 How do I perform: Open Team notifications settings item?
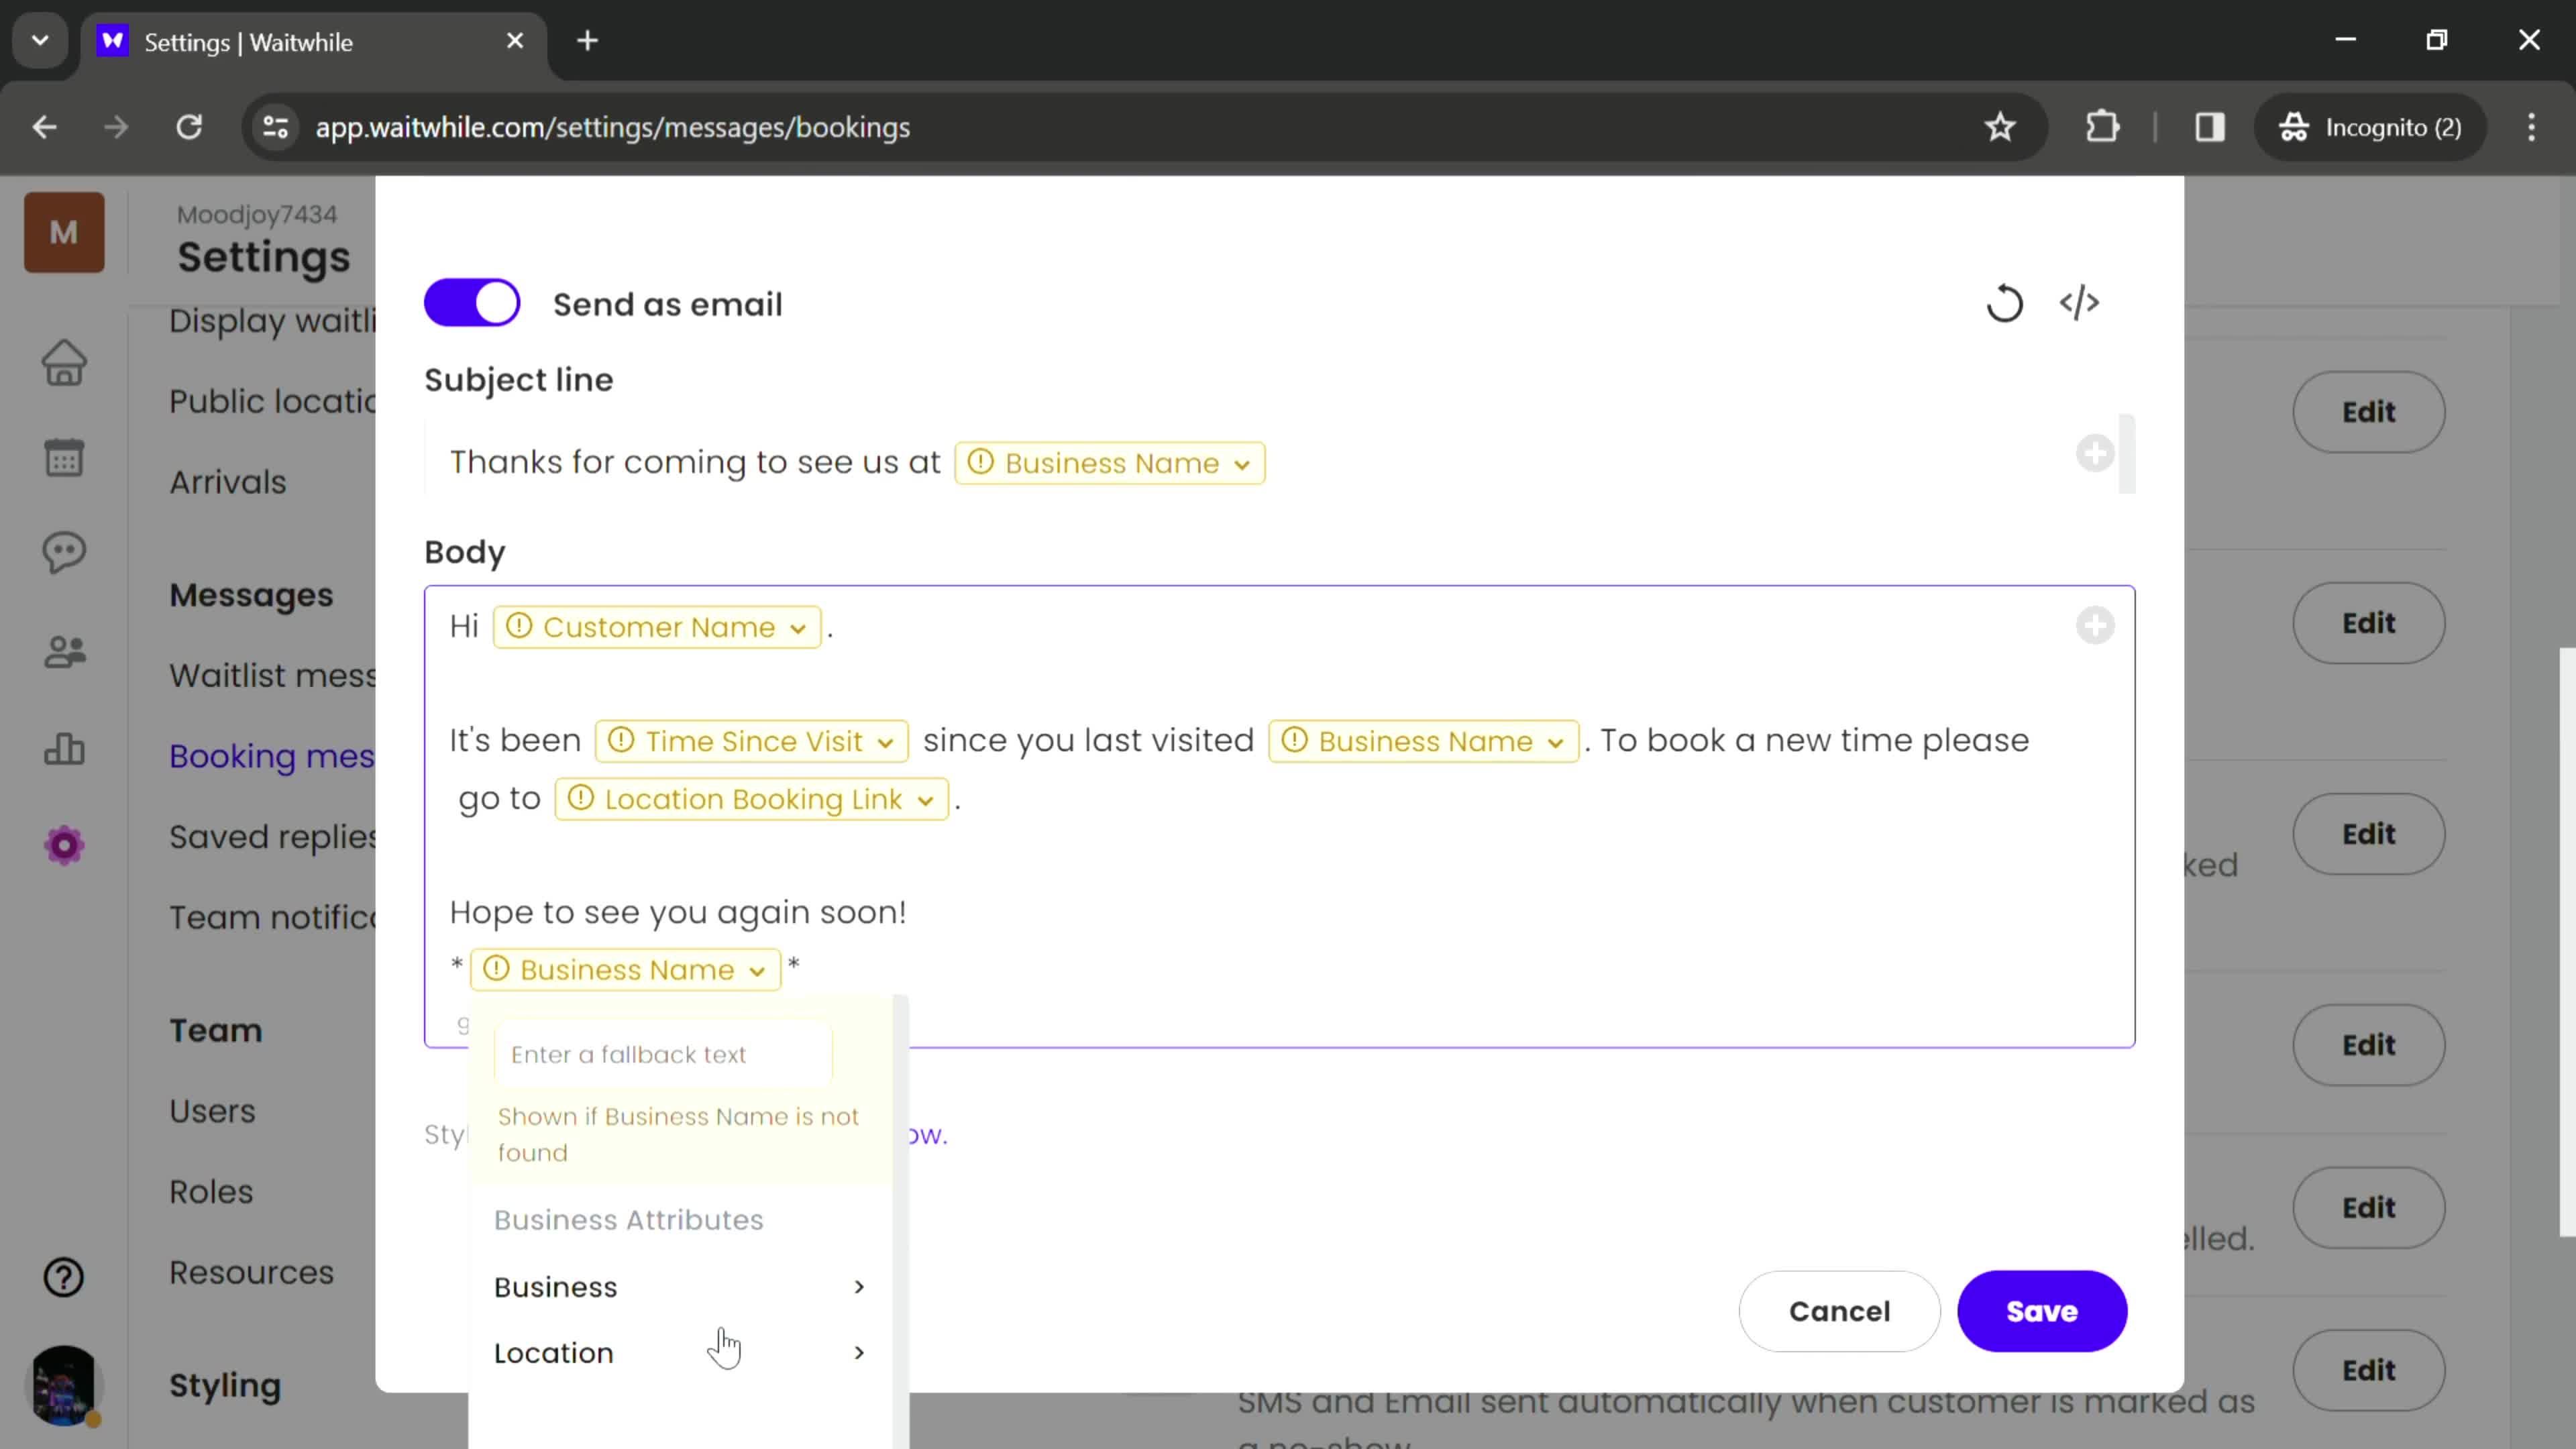273,918
